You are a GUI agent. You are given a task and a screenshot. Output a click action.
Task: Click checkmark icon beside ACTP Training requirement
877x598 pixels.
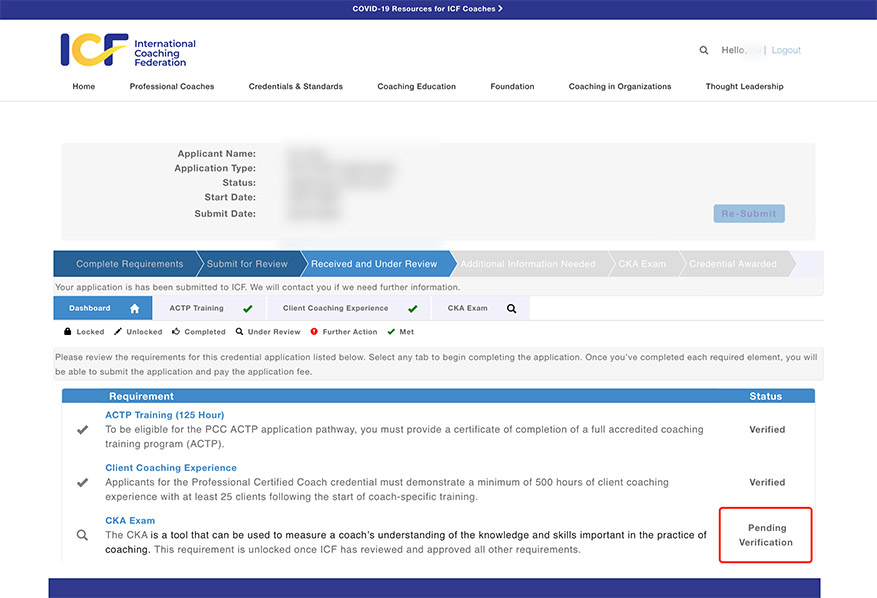[x=83, y=429]
